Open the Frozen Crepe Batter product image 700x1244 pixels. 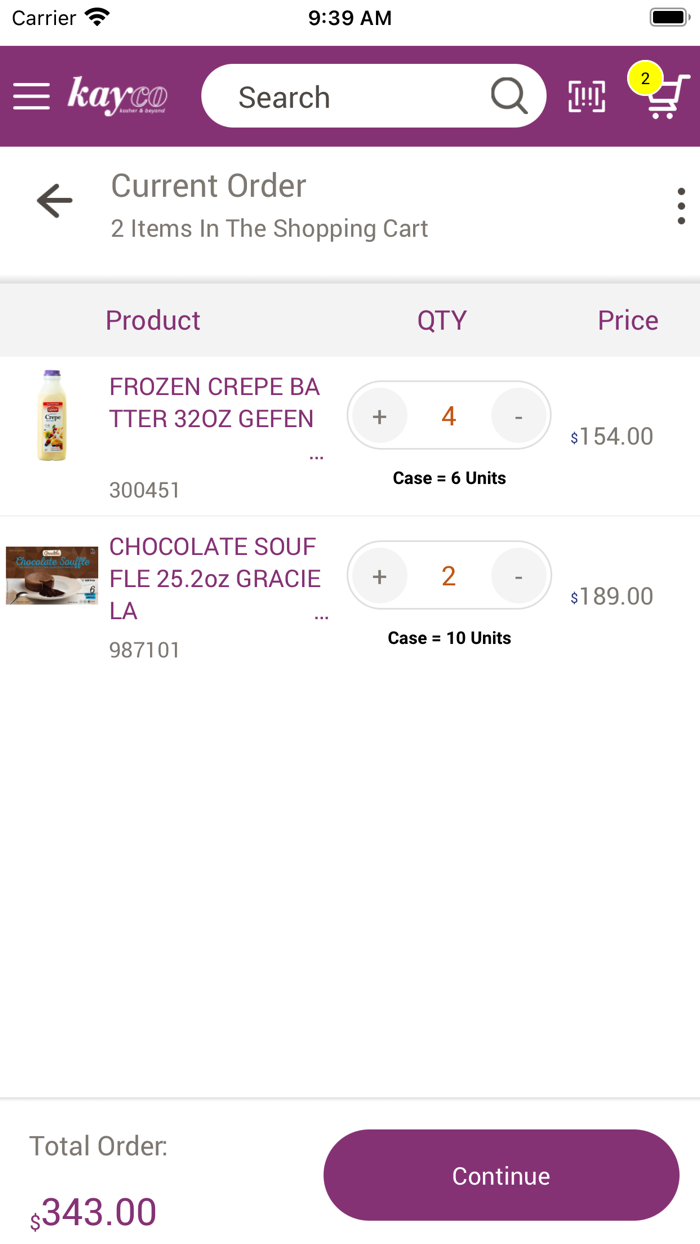click(52, 416)
